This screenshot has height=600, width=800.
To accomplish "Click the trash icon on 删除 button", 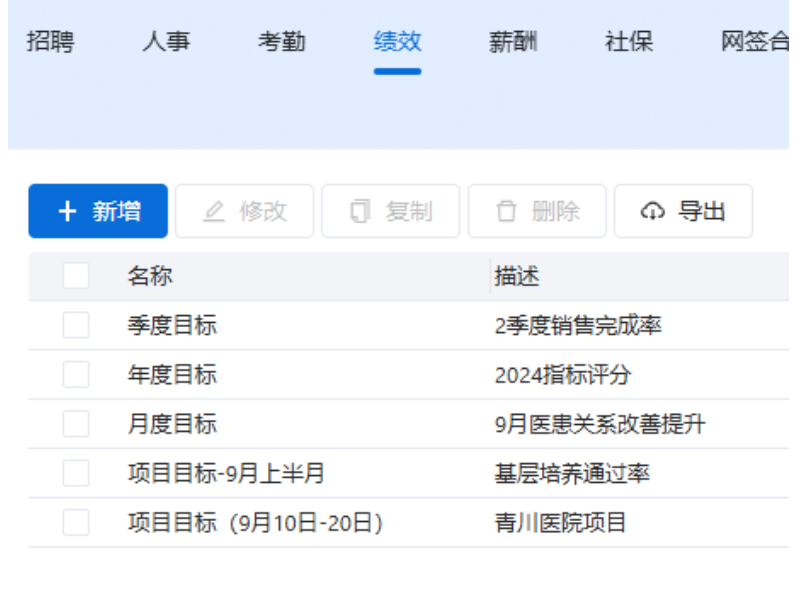I will point(507,212).
